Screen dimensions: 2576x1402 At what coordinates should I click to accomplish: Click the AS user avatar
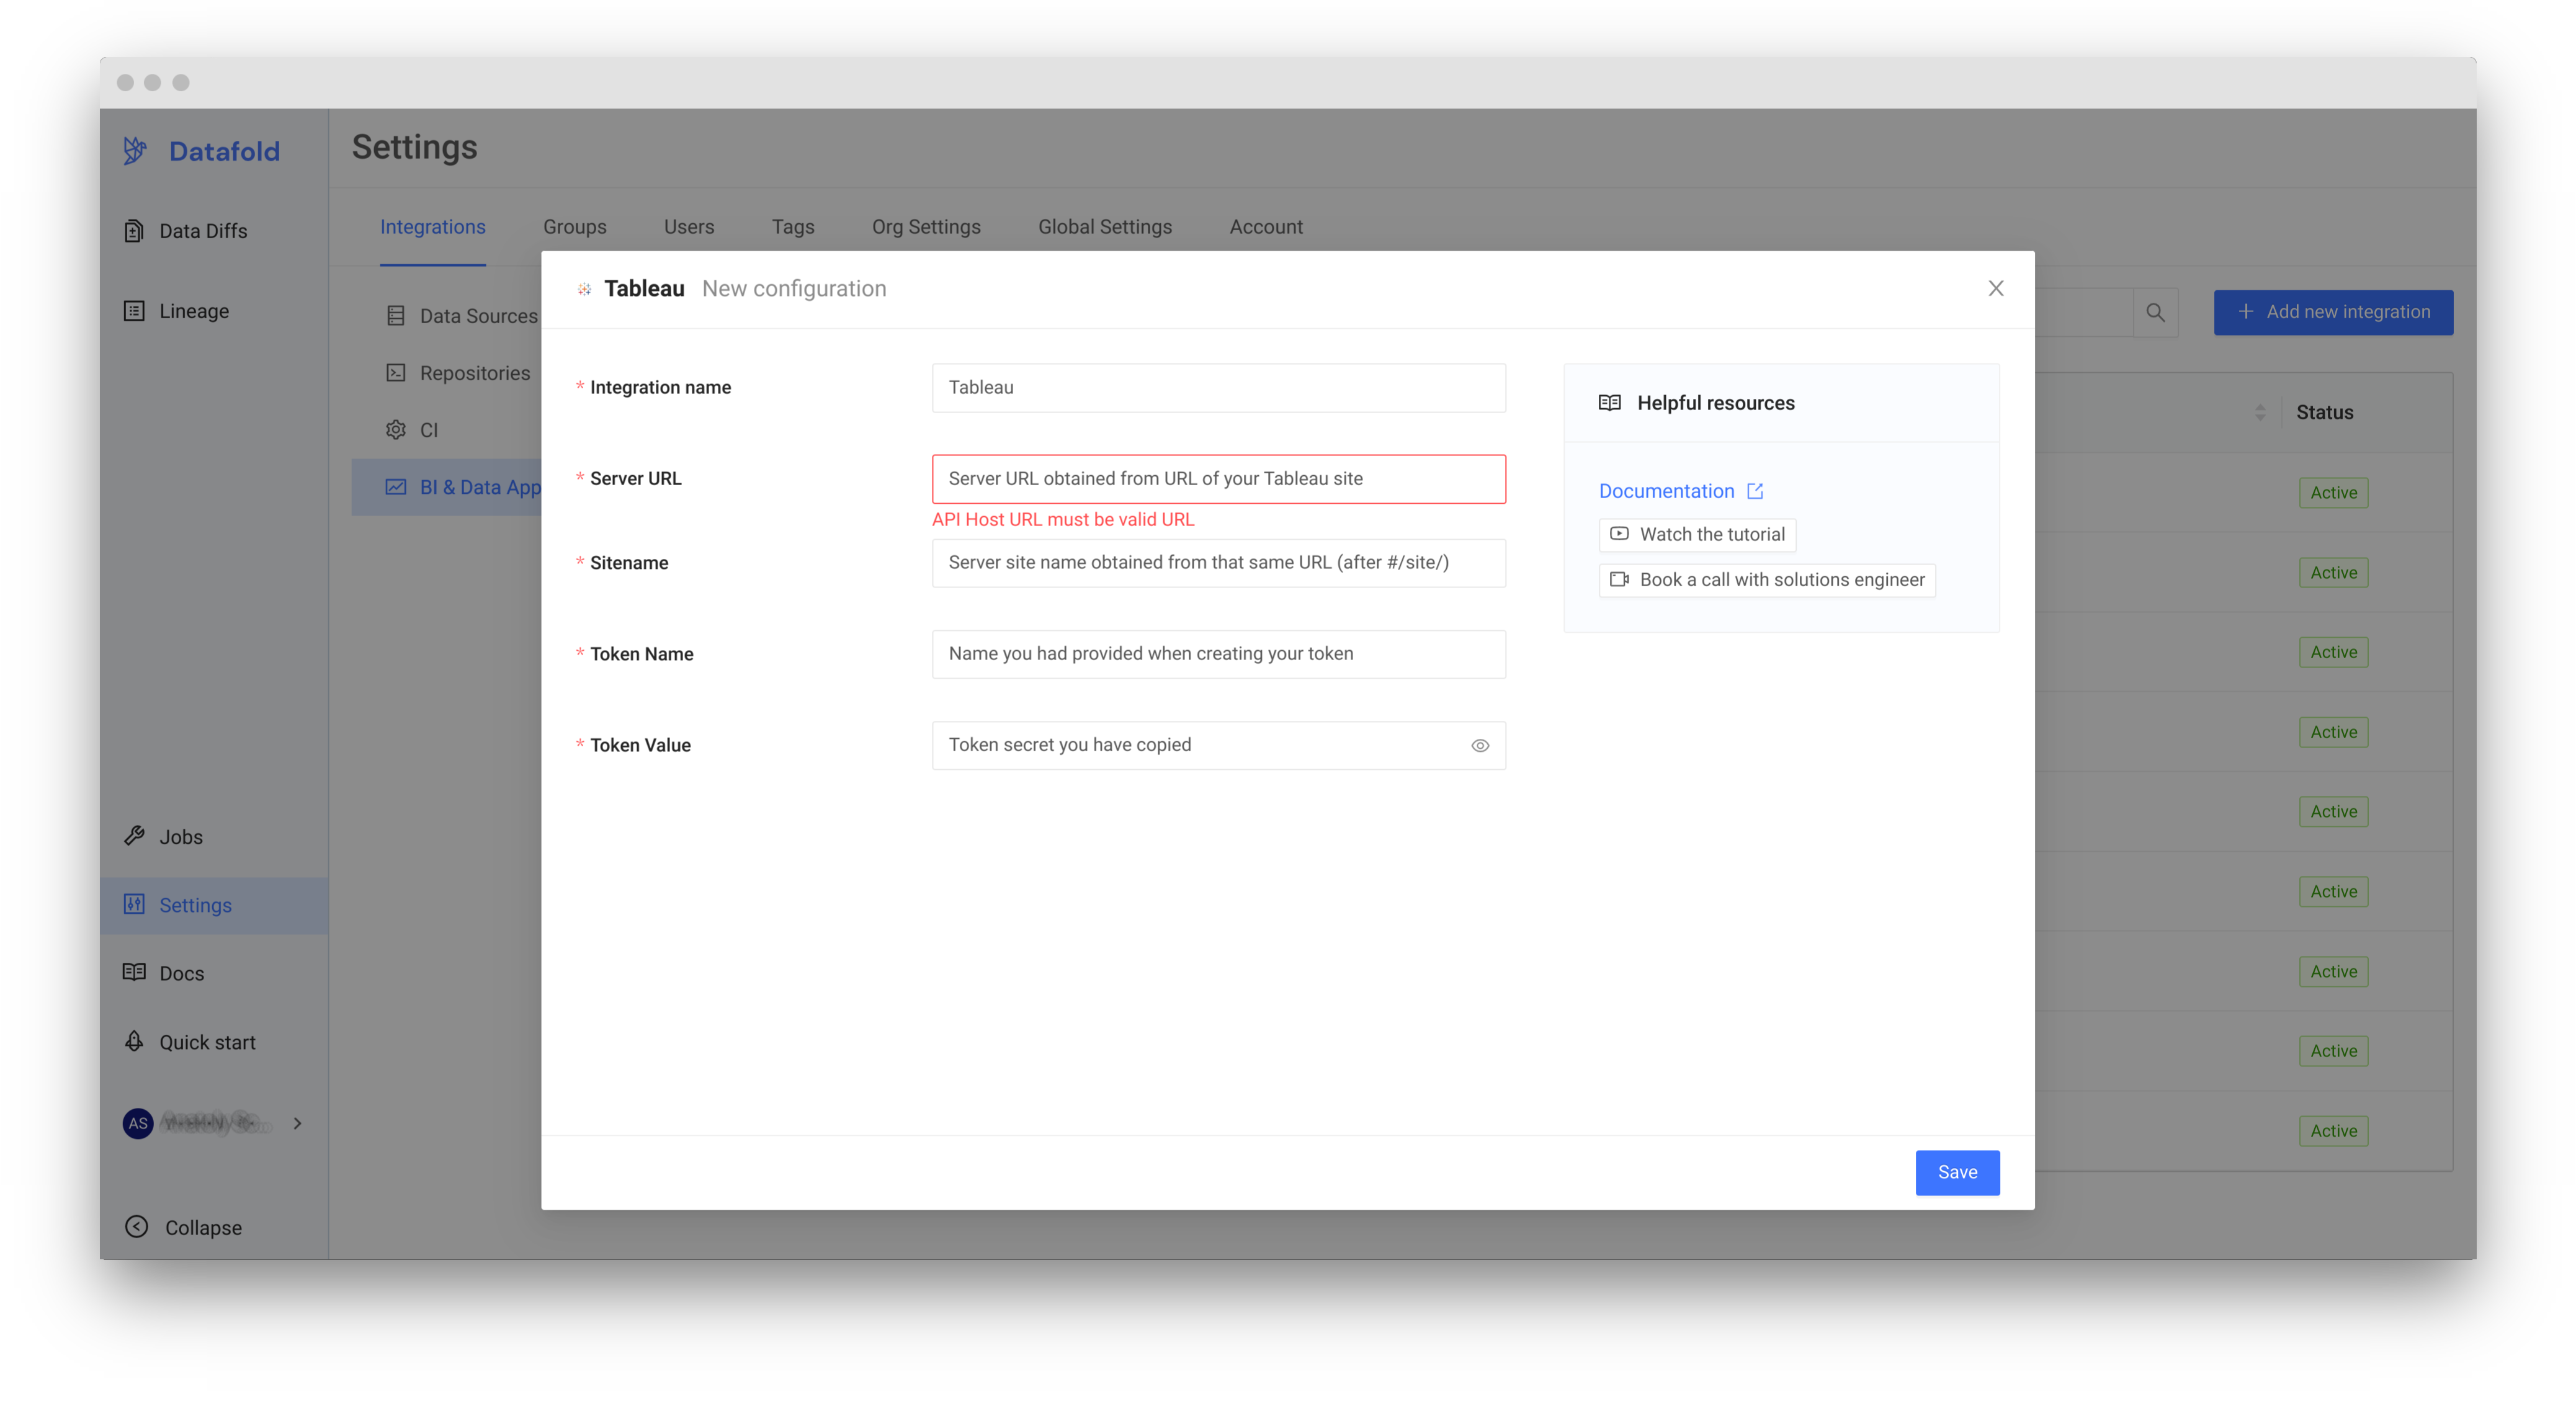pyautogui.click(x=138, y=1123)
